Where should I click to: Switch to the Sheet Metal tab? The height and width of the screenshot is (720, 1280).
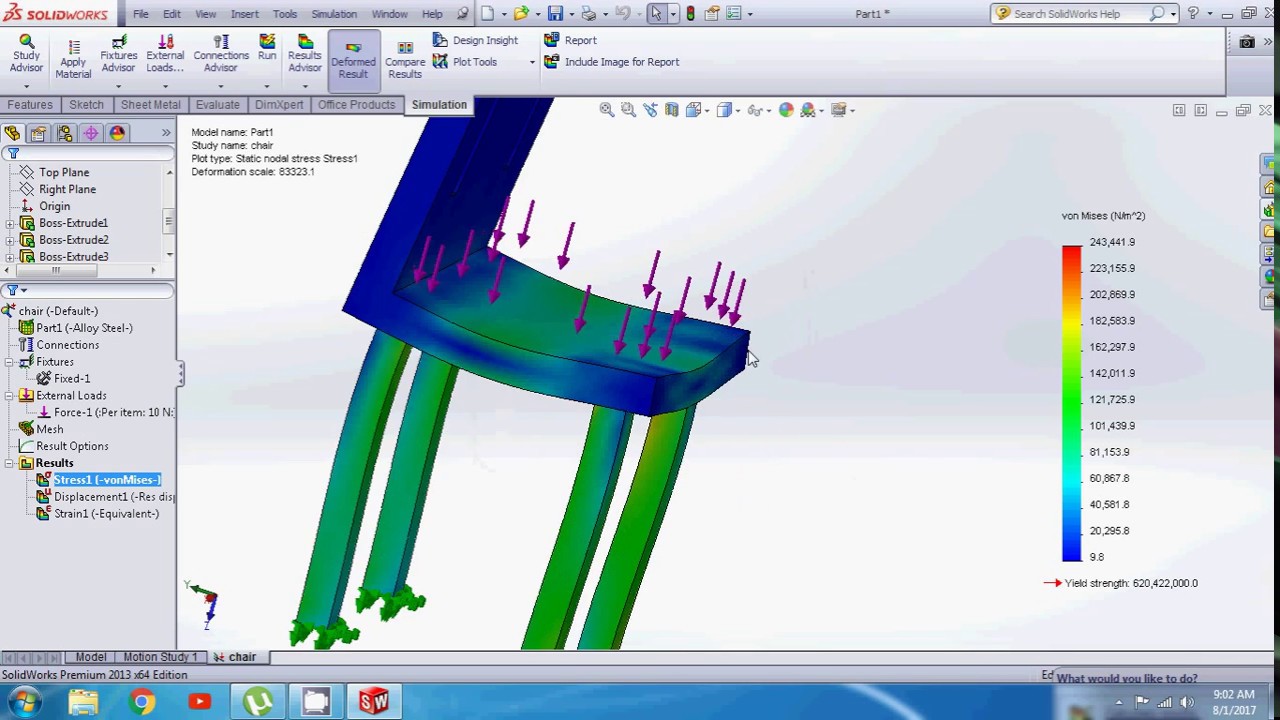click(151, 105)
